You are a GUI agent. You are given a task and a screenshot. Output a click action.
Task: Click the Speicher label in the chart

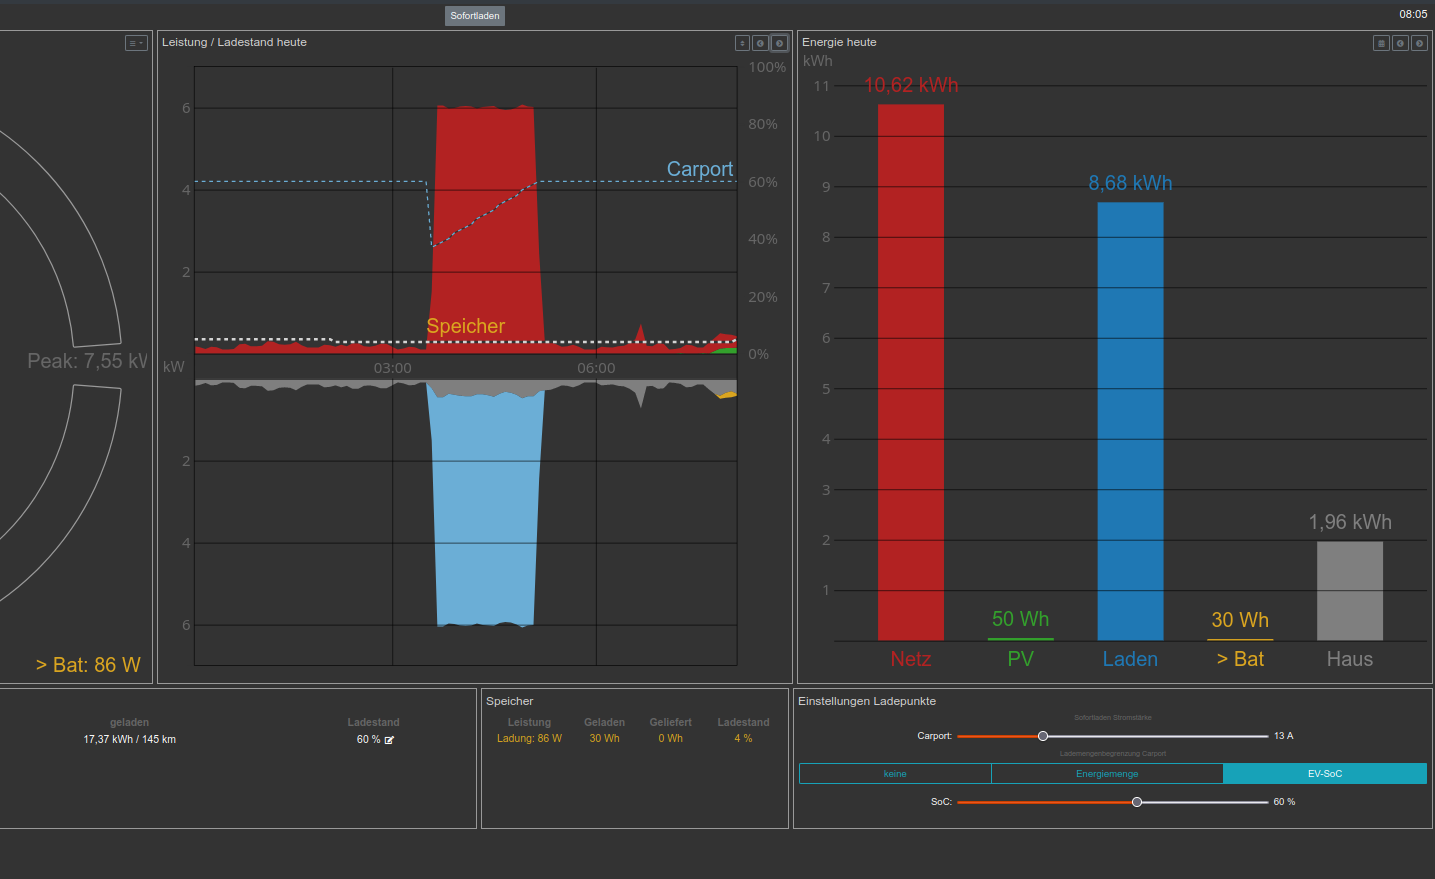(465, 326)
